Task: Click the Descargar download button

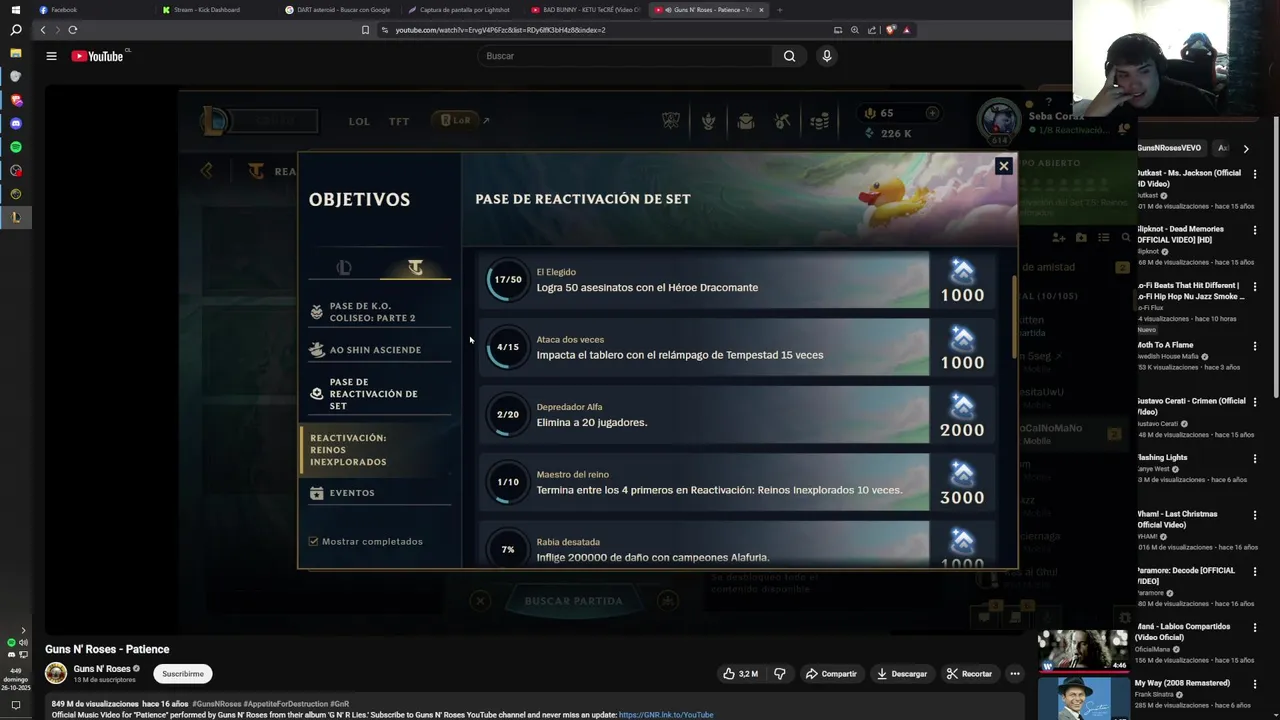Action: tap(902, 674)
